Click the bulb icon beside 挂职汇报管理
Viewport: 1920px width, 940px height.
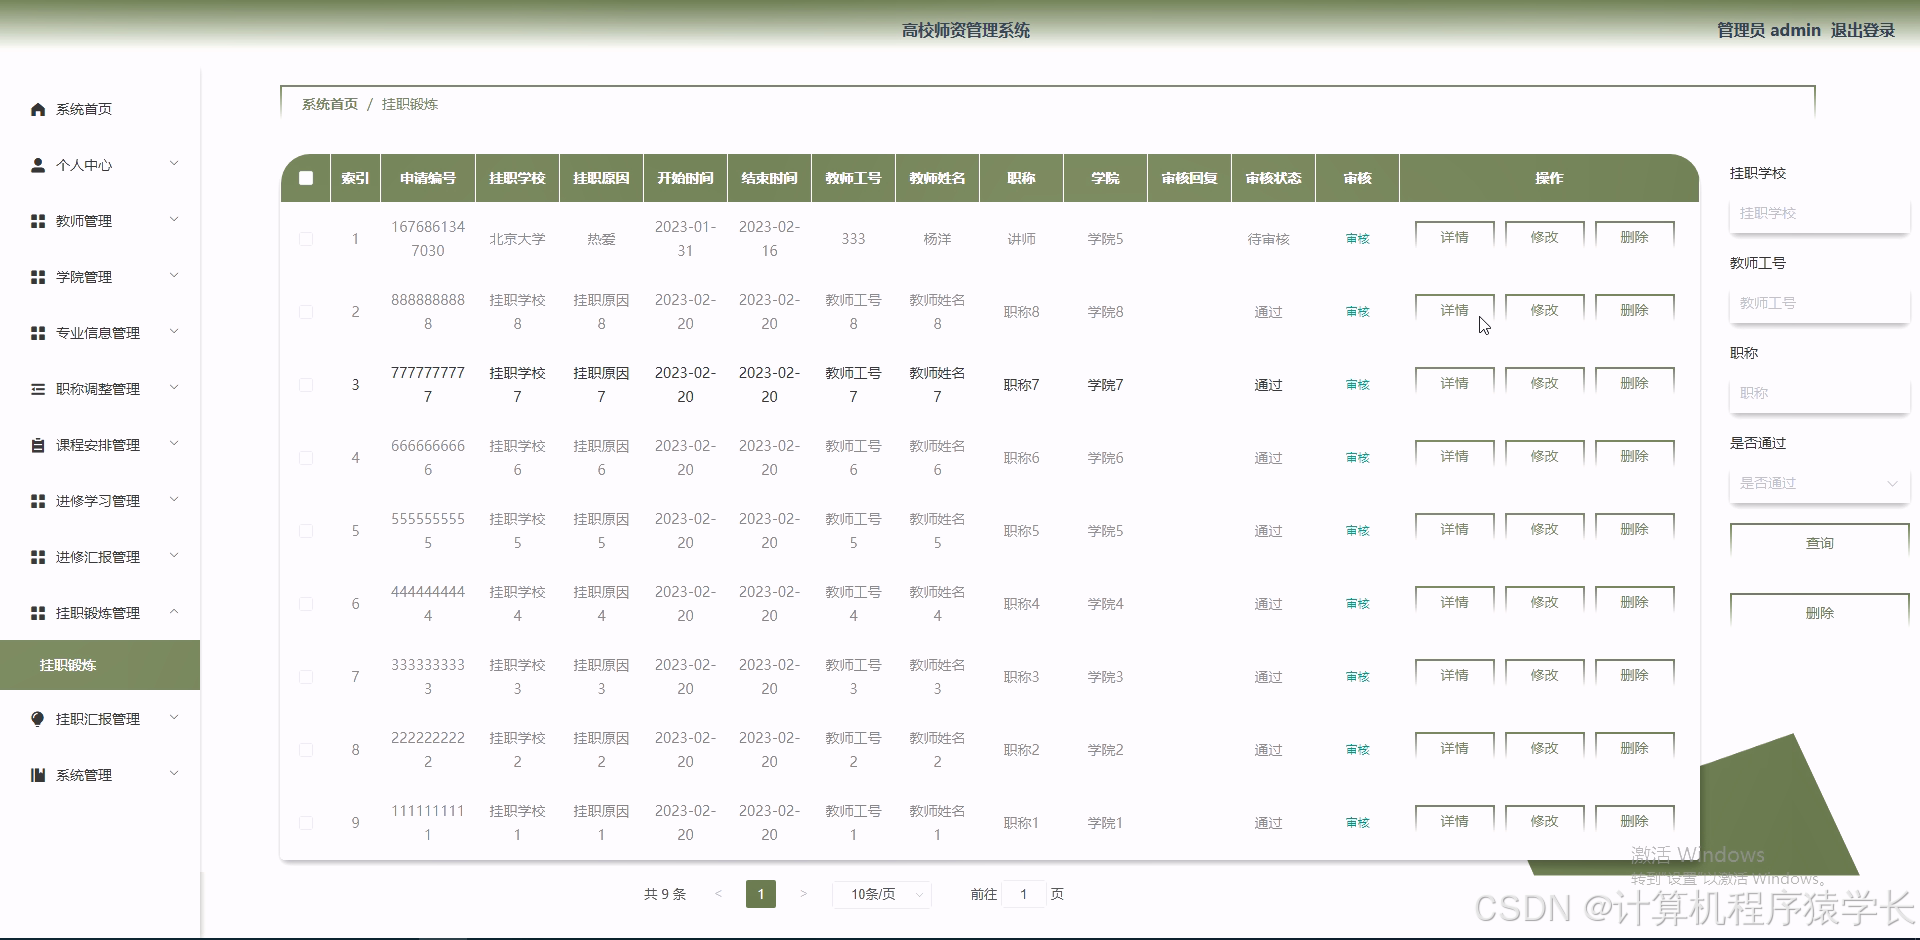point(38,719)
